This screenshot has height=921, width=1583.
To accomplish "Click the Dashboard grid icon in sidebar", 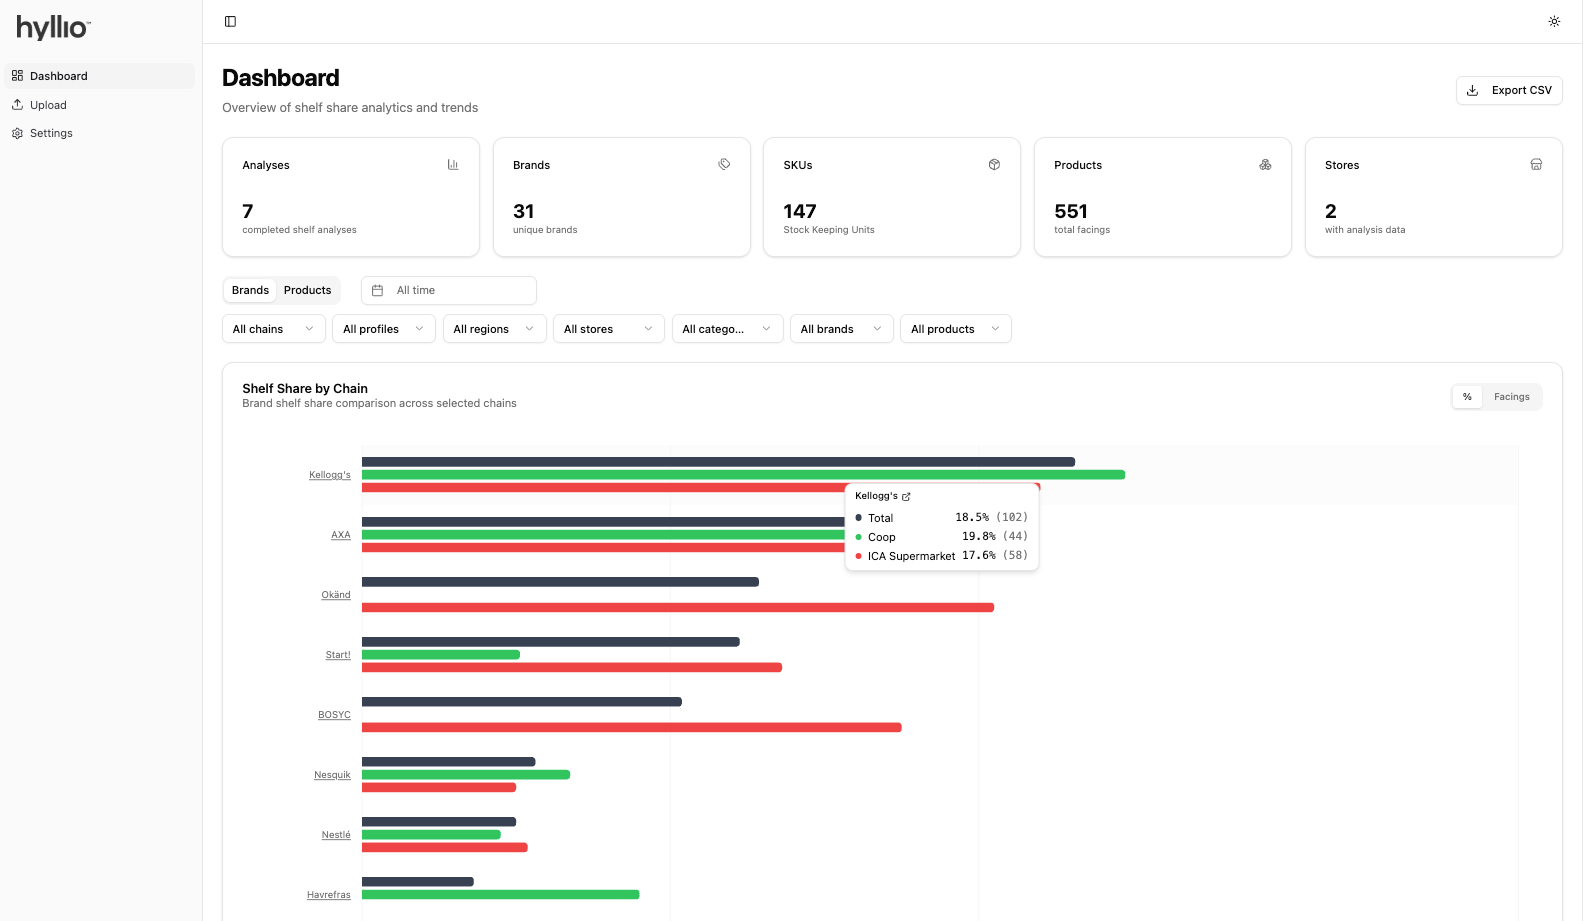I will [x=17, y=76].
